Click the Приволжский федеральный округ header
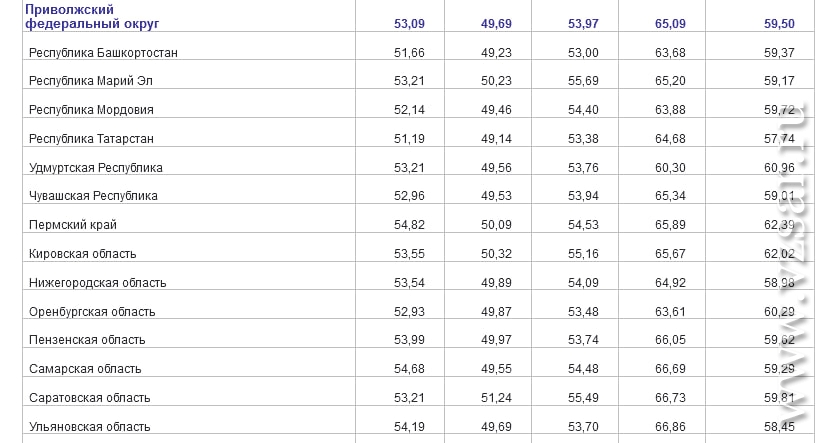The width and height of the screenshot is (822, 443). pyautogui.click(x=92, y=16)
